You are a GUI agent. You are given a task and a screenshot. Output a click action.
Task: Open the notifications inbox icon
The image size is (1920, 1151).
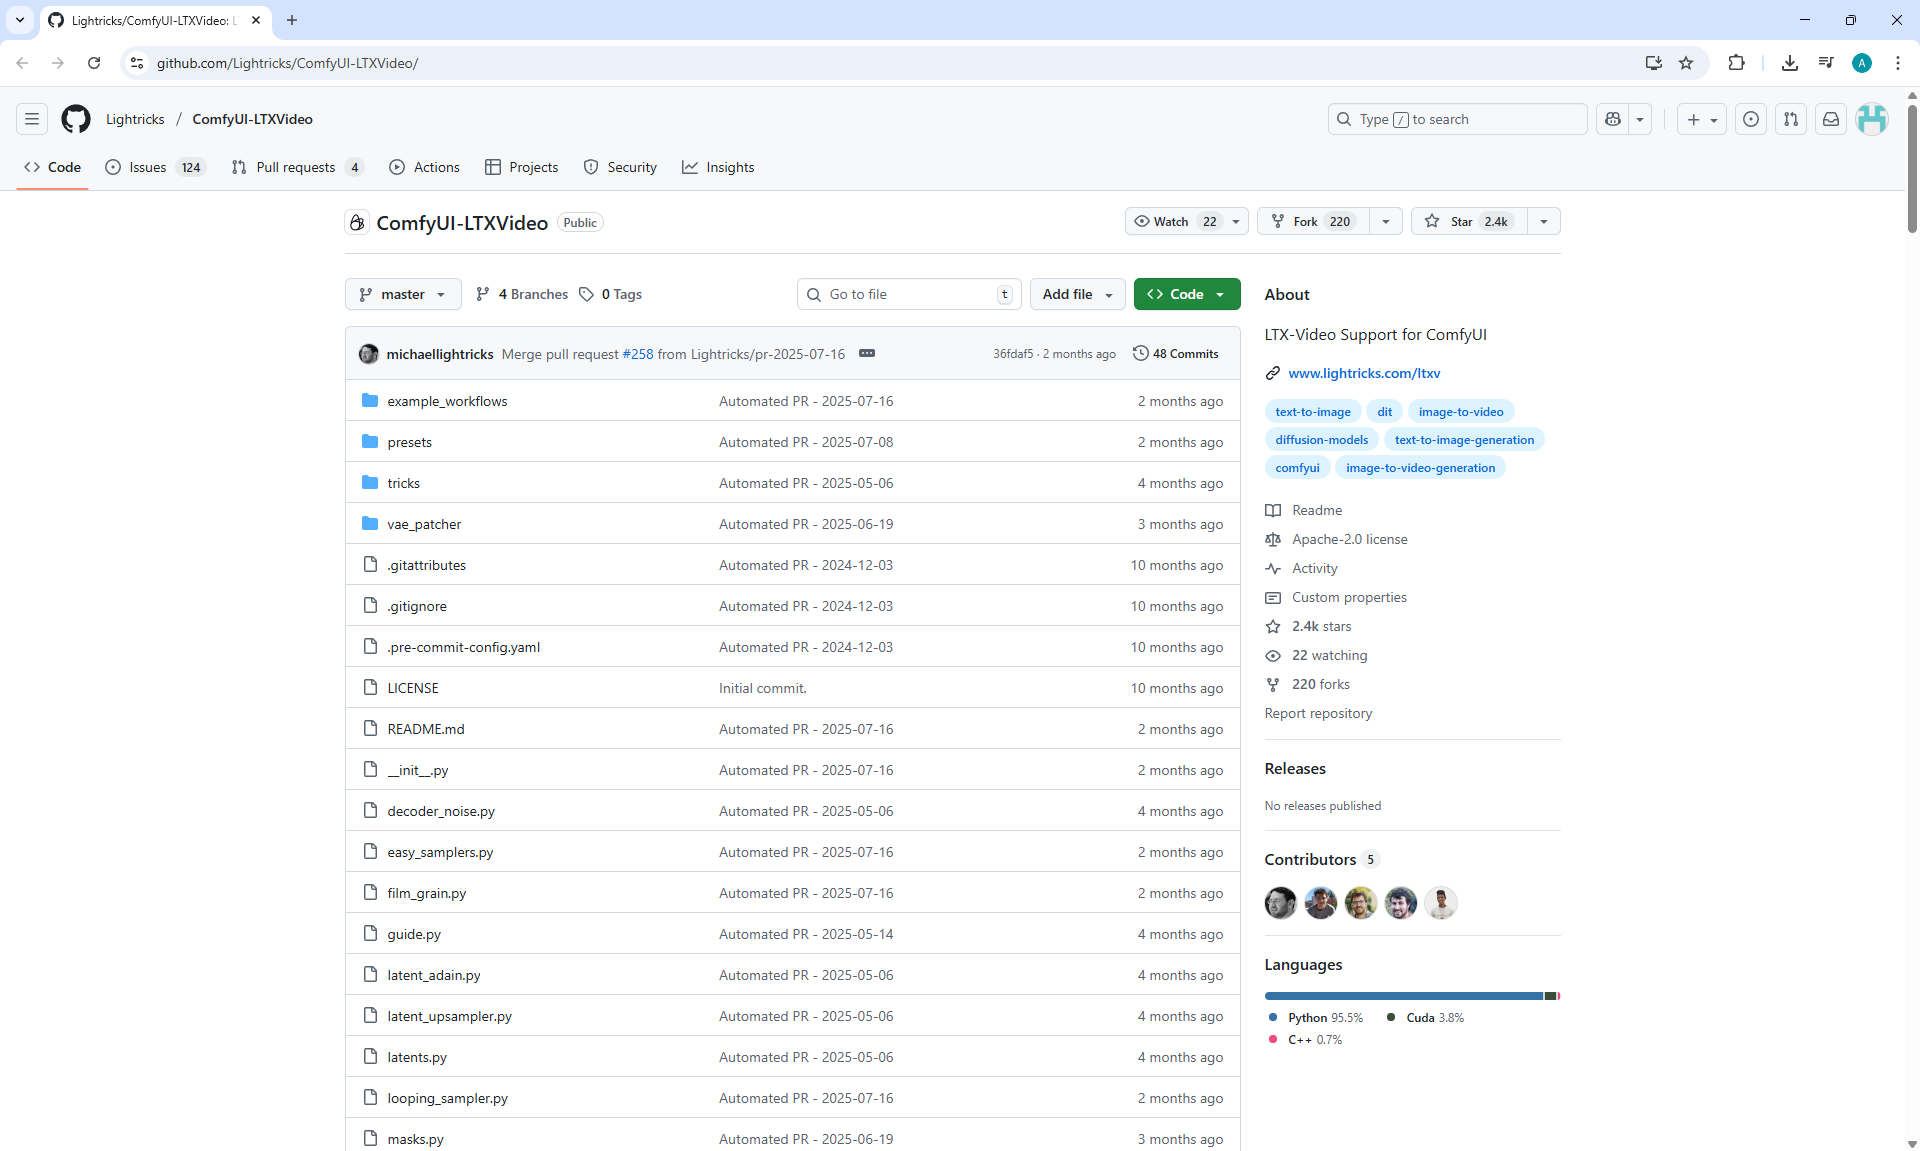1830,119
